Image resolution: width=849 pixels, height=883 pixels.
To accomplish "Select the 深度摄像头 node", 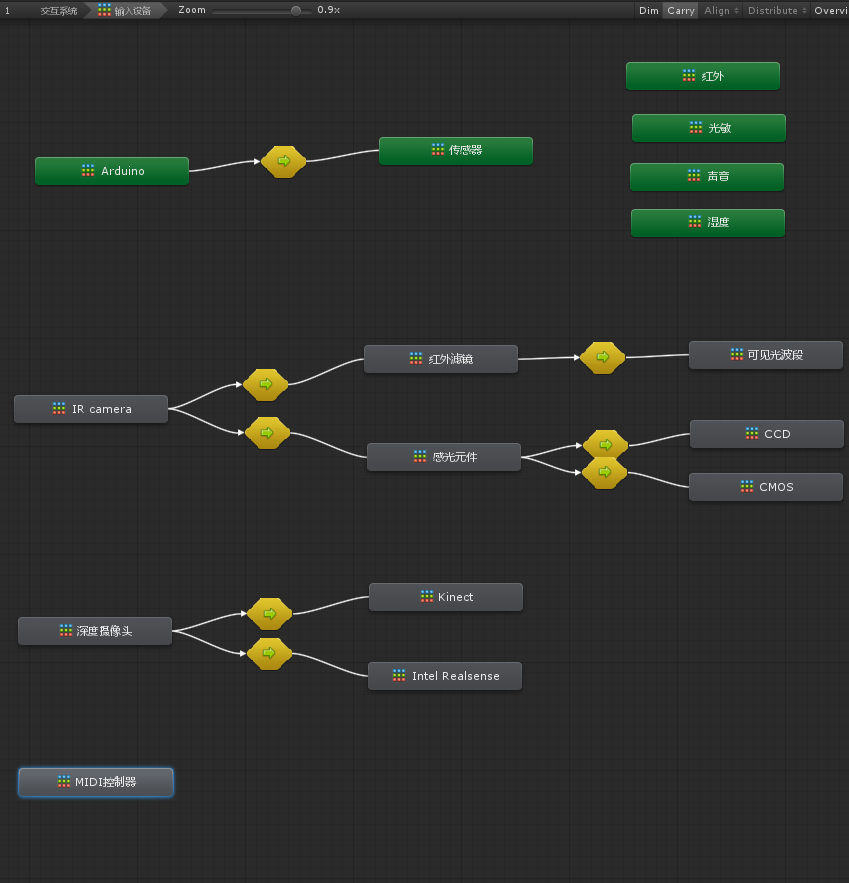I will click(x=95, y=631).
